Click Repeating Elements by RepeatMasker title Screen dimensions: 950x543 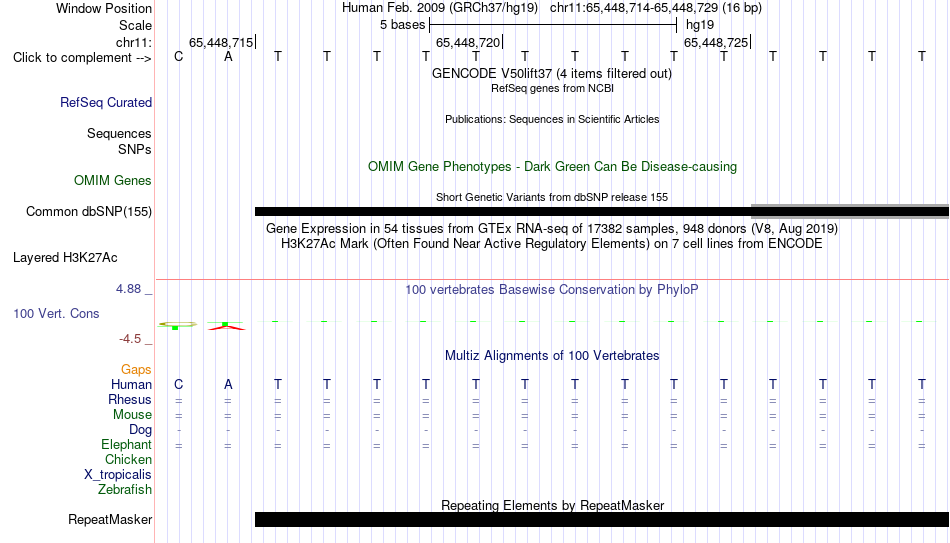pyautogui.click(x=553, y=505)
